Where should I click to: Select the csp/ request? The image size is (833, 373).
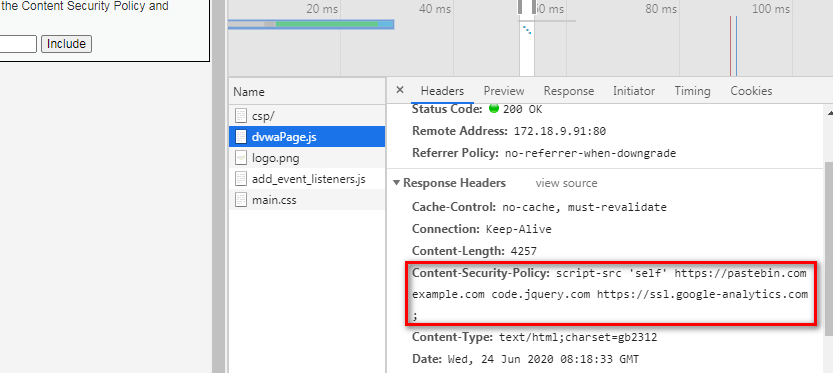click(307, 116)
